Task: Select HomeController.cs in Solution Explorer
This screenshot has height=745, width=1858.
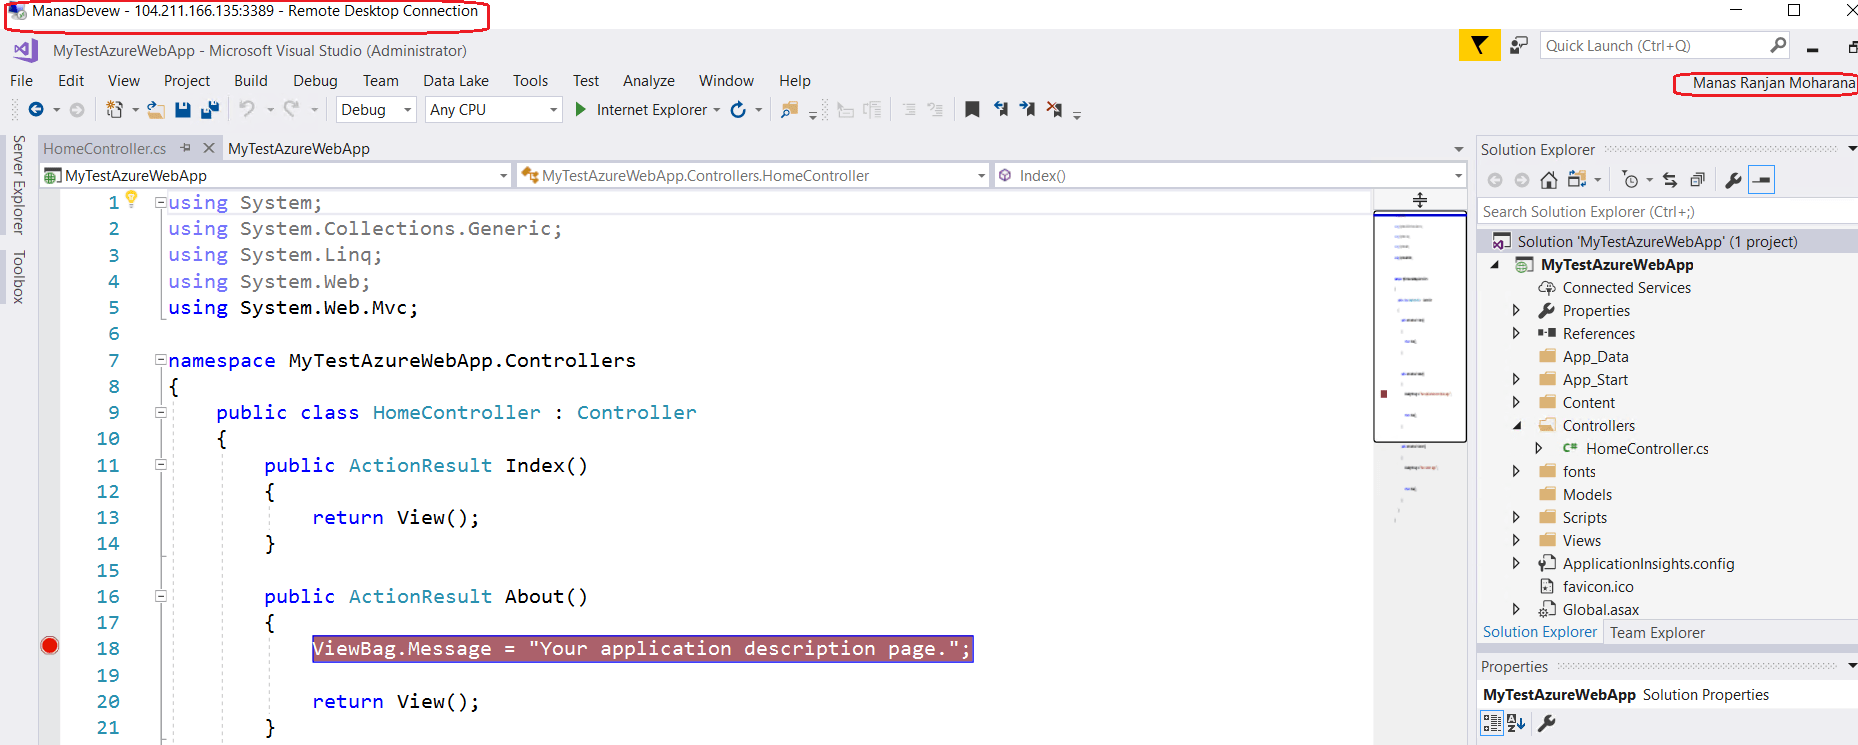Action: pyautogui.click(x=1647, y=449)
